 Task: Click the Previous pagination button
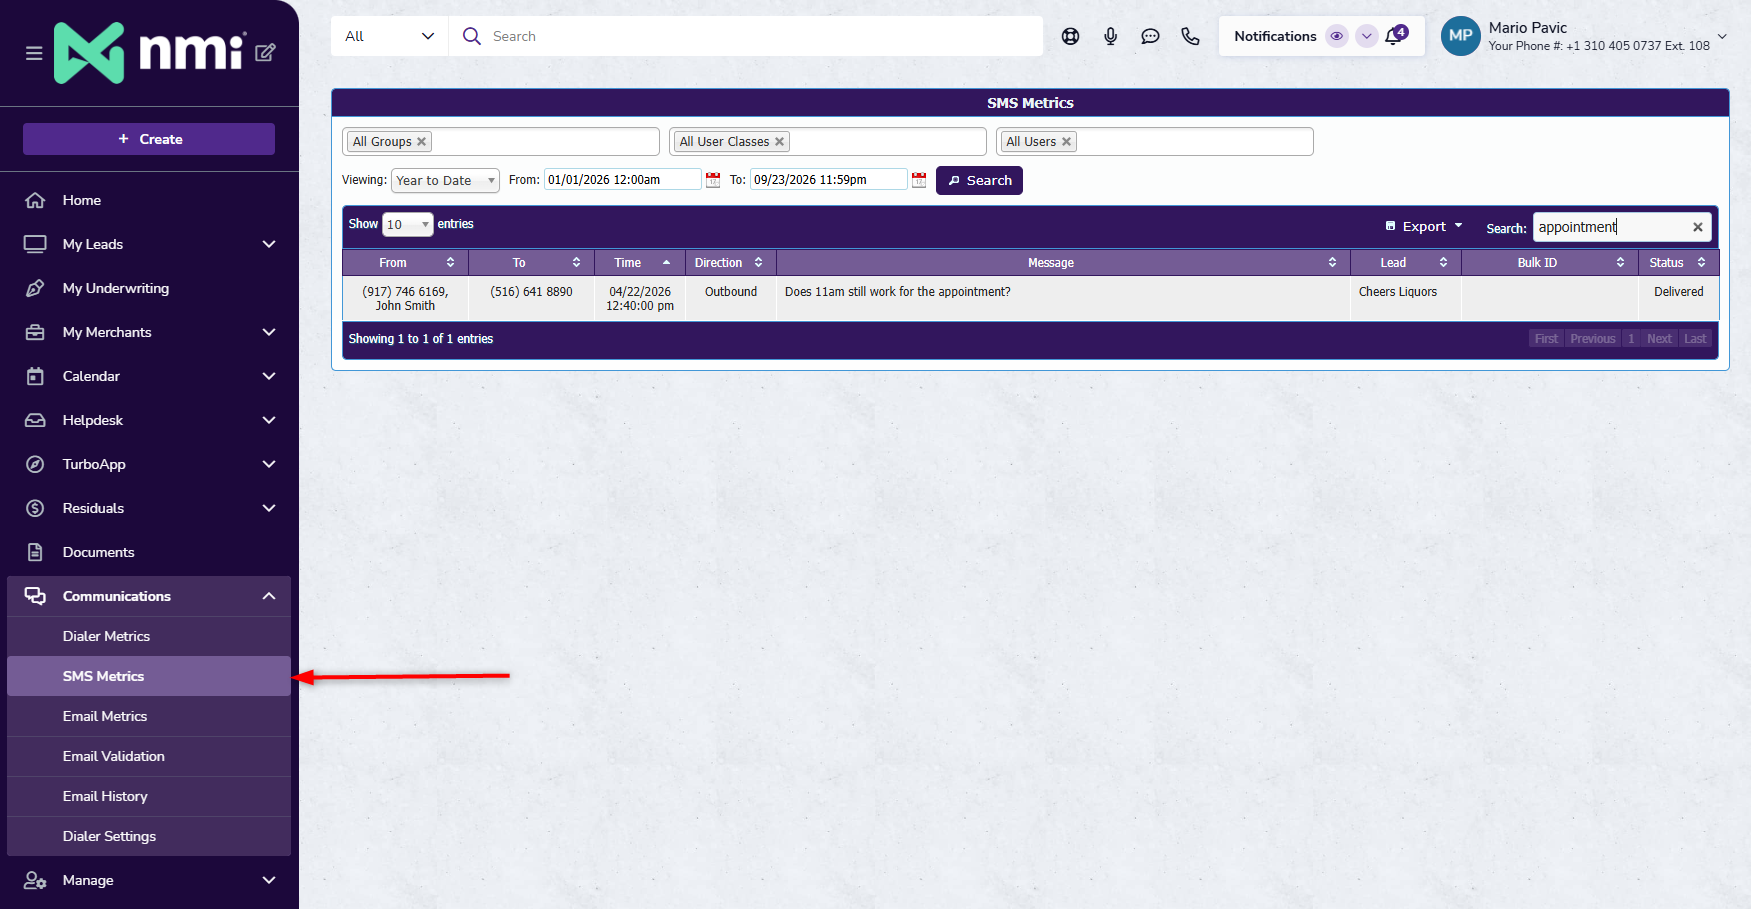(x=1592, y=339)
